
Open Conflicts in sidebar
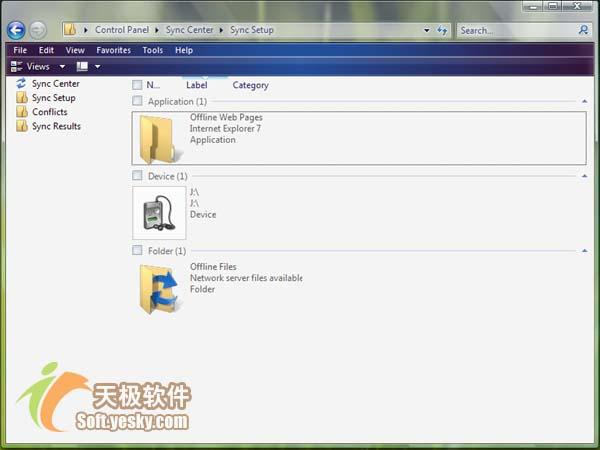coord(50,112)
